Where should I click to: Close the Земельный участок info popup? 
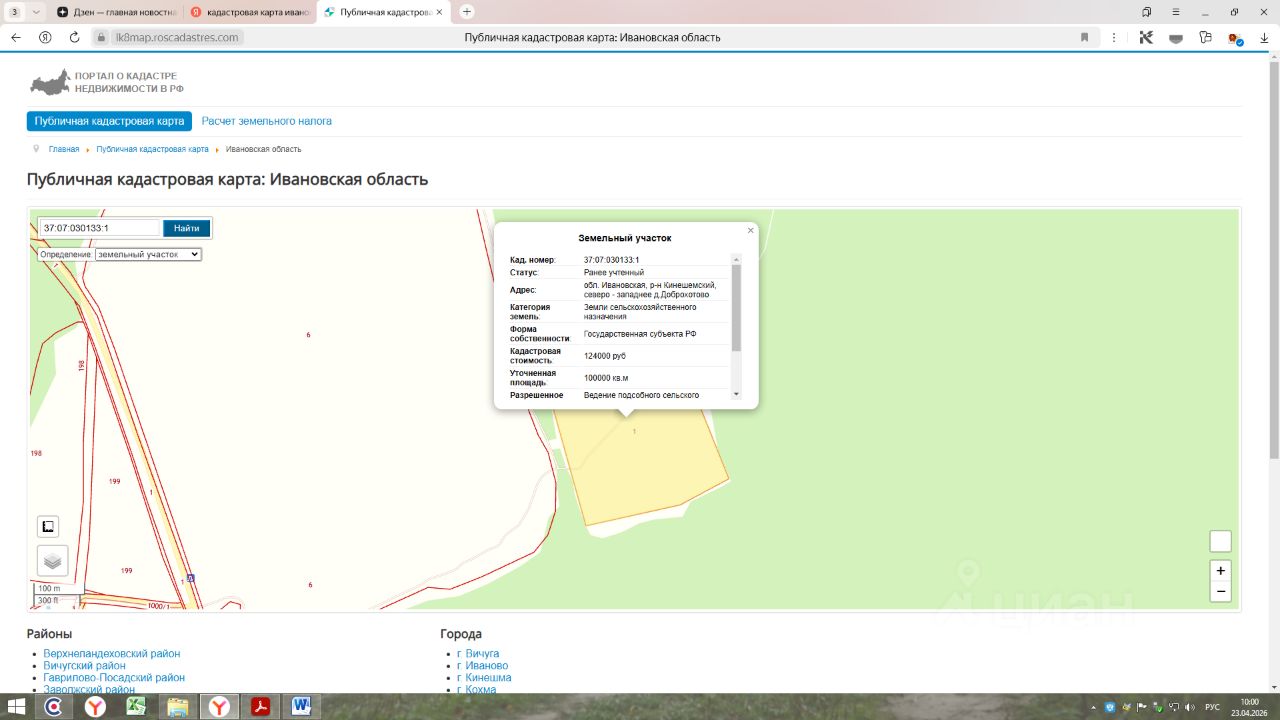(x=751, y=231)
